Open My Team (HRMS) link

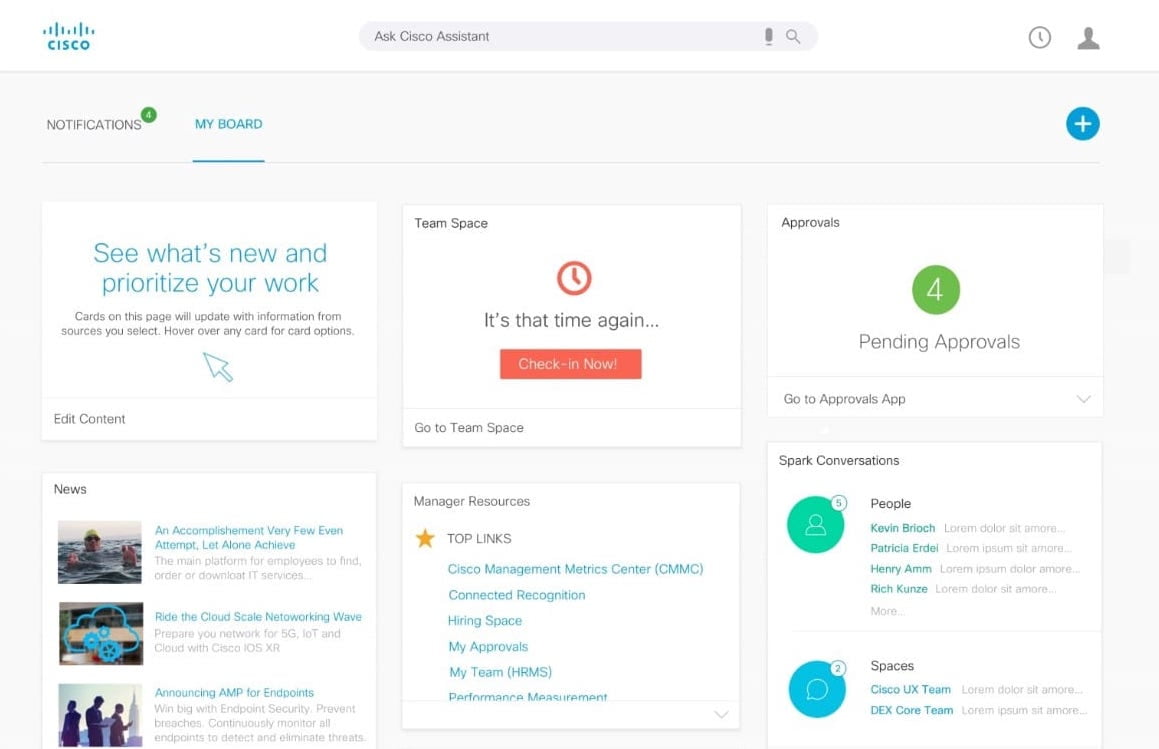500,672
